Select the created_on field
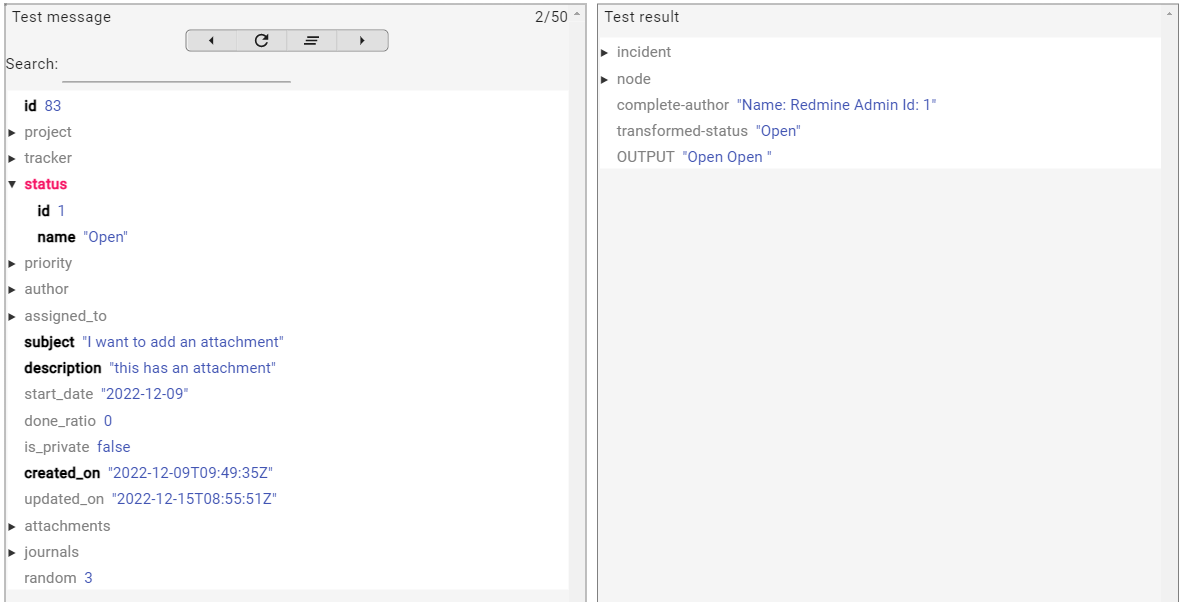The width and height of the screenshot is (1184, 602). point(62,473)
